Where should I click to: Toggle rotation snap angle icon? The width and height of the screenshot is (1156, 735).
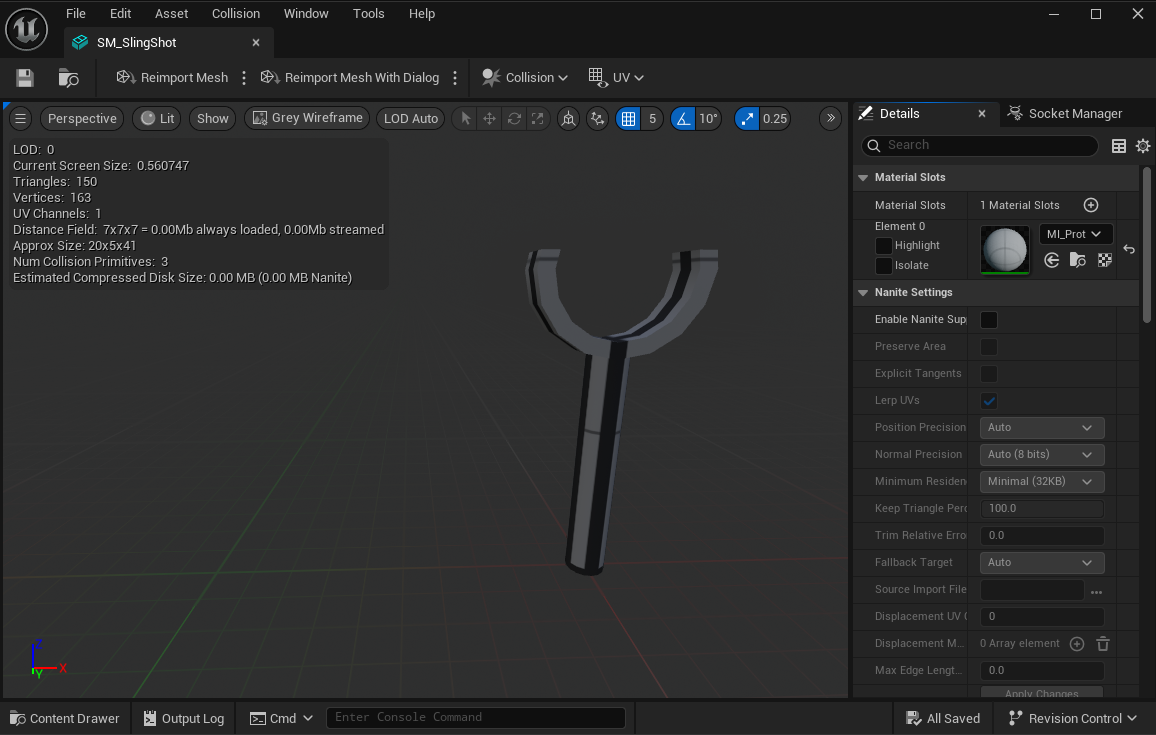pos(683,118)
